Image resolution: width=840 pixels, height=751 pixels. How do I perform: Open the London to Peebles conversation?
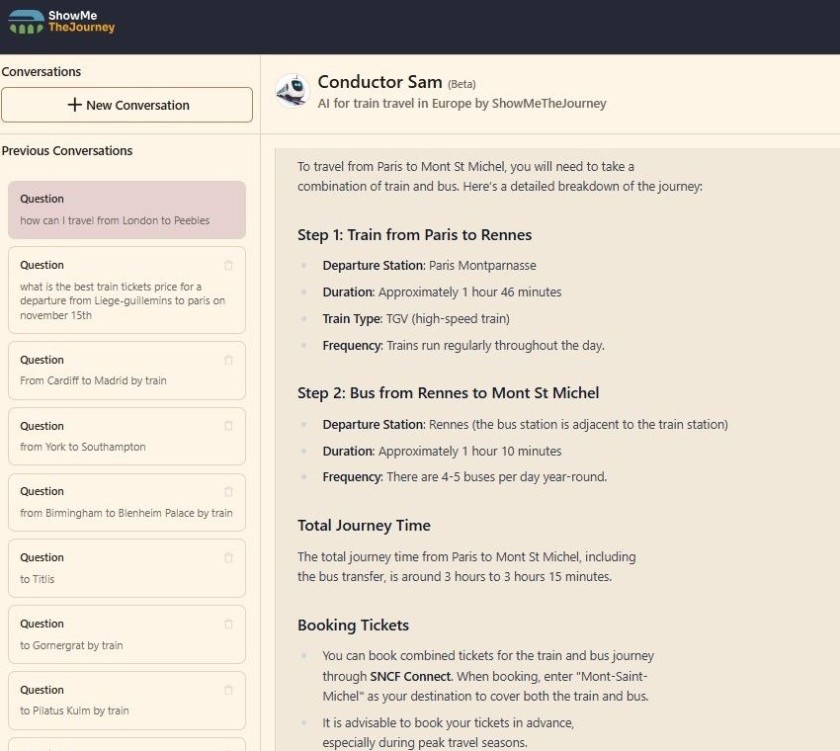pyautogui.click(x=127, y=210)
